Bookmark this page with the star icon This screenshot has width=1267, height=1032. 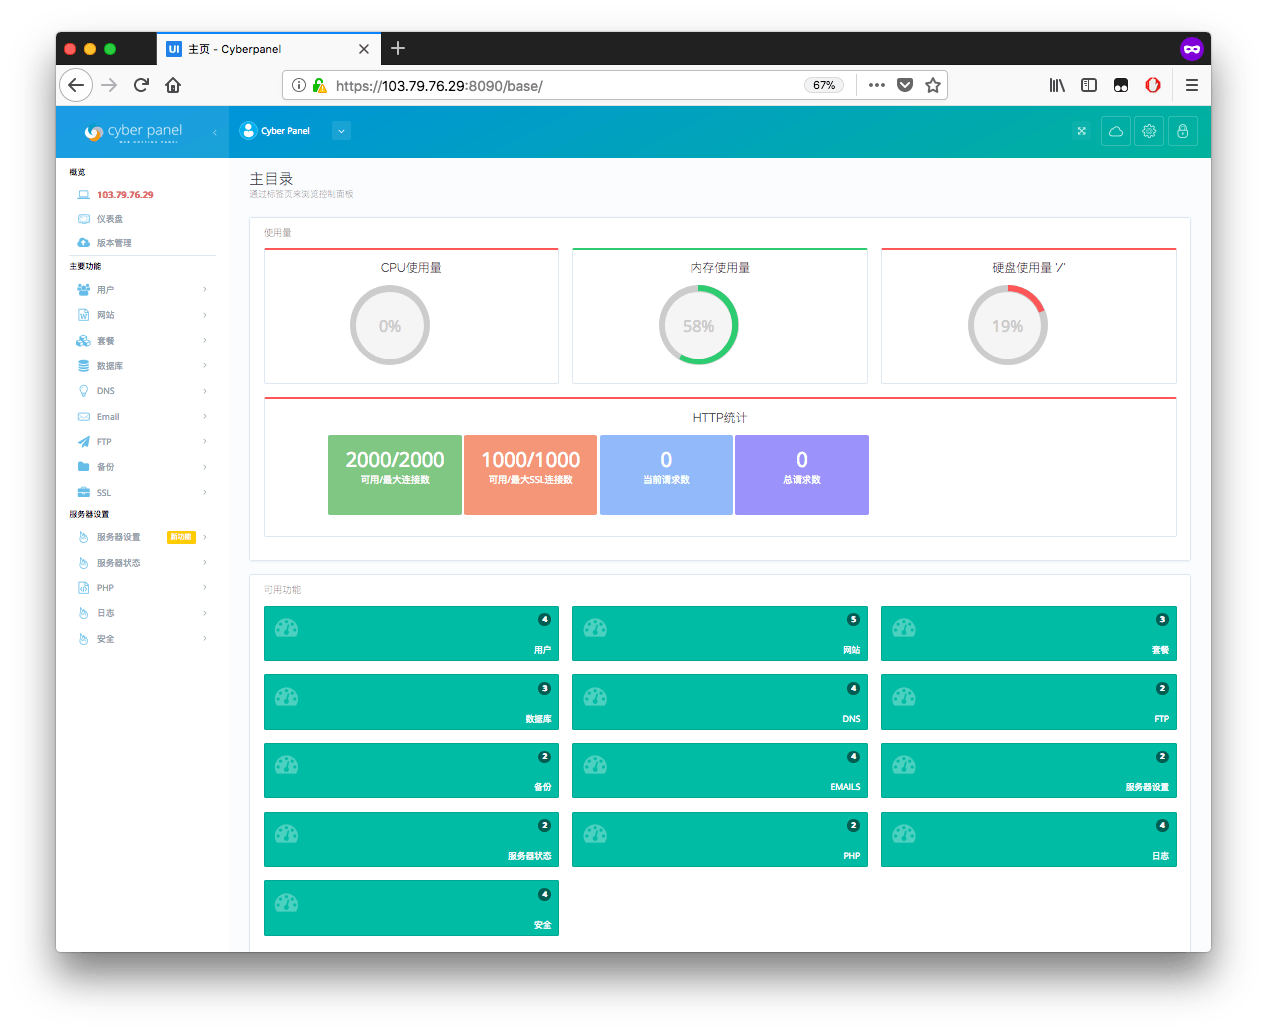point(933,85)
